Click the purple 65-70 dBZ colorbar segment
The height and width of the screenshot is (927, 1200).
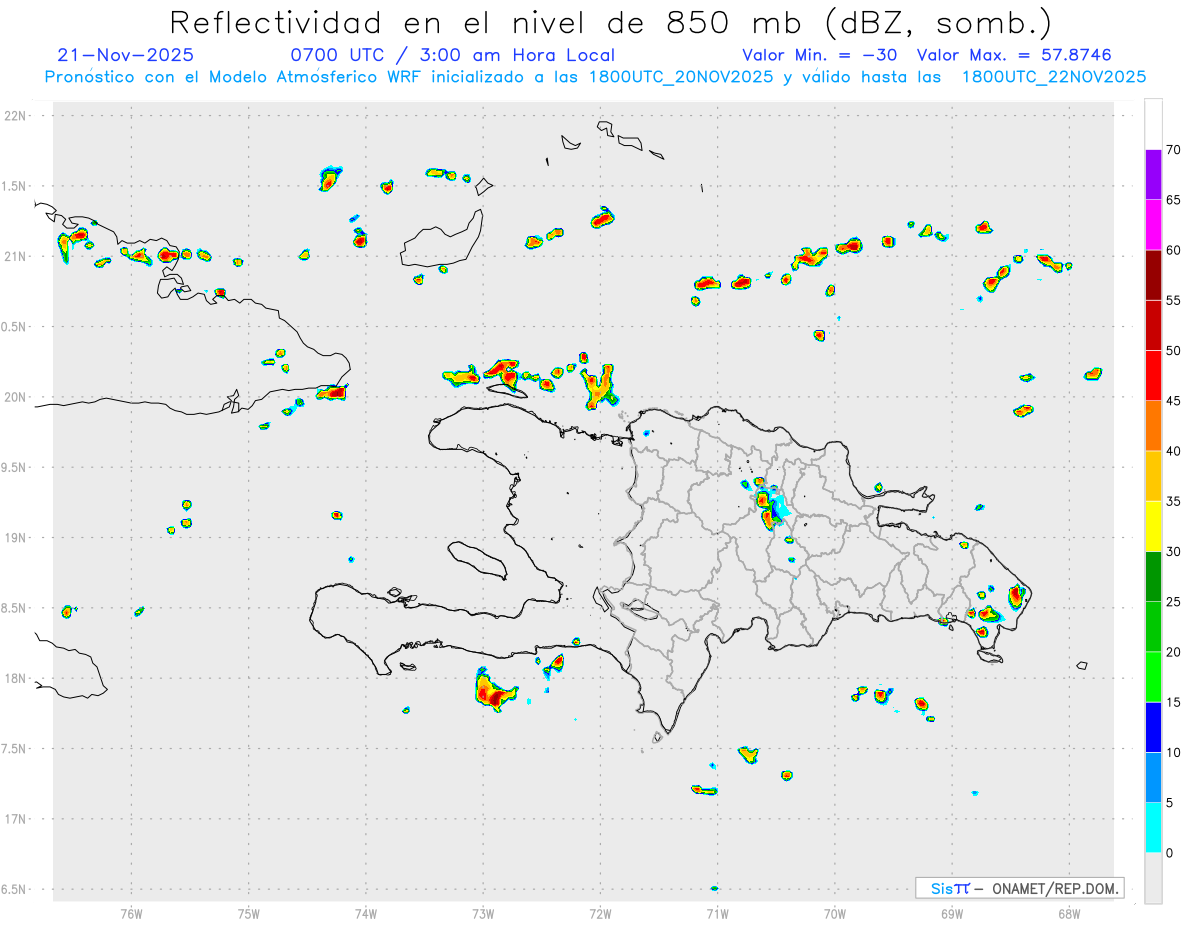tap(1154, 174)
